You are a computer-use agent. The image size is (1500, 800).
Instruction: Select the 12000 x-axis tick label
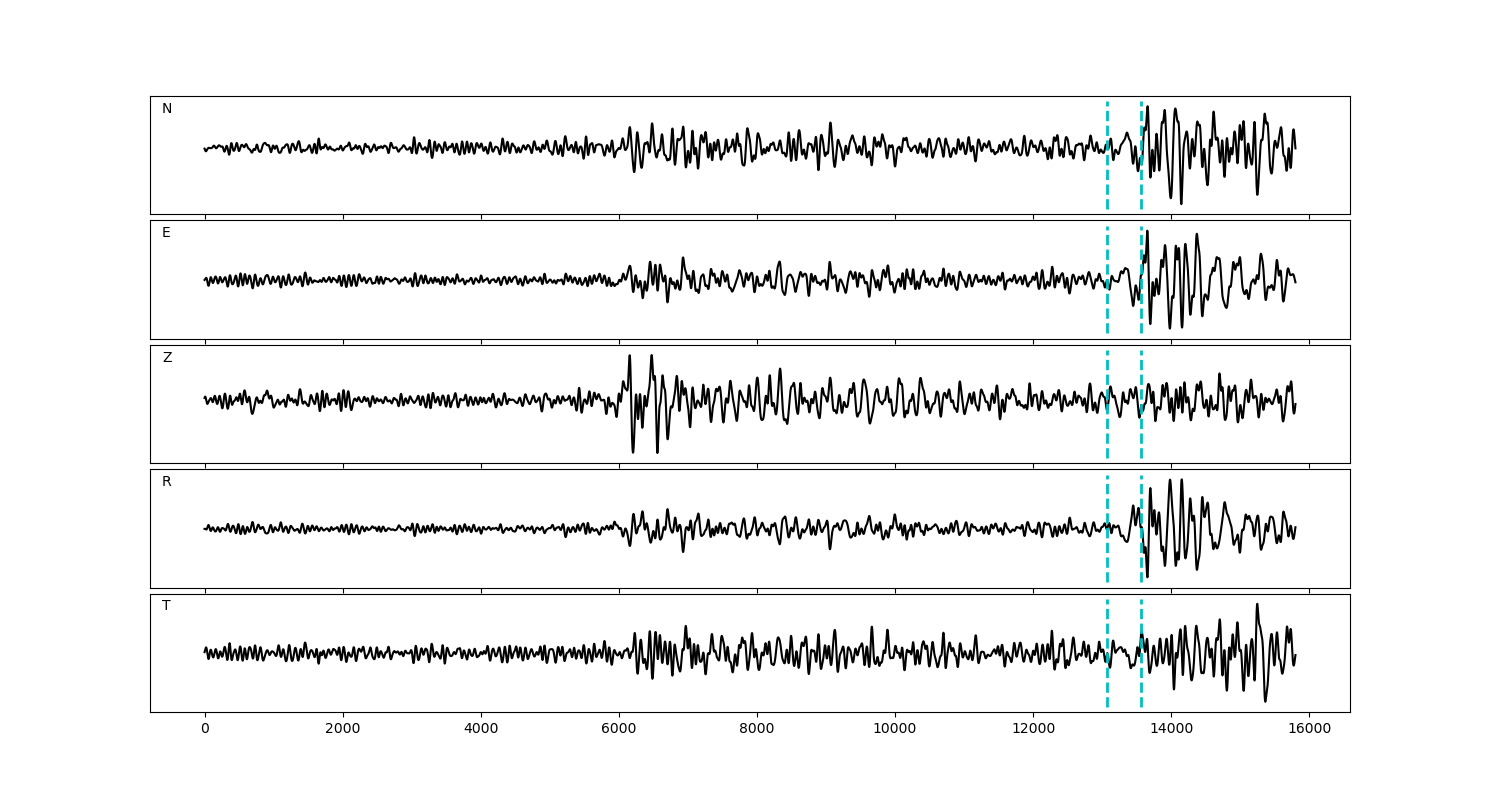pos(1033,730)
